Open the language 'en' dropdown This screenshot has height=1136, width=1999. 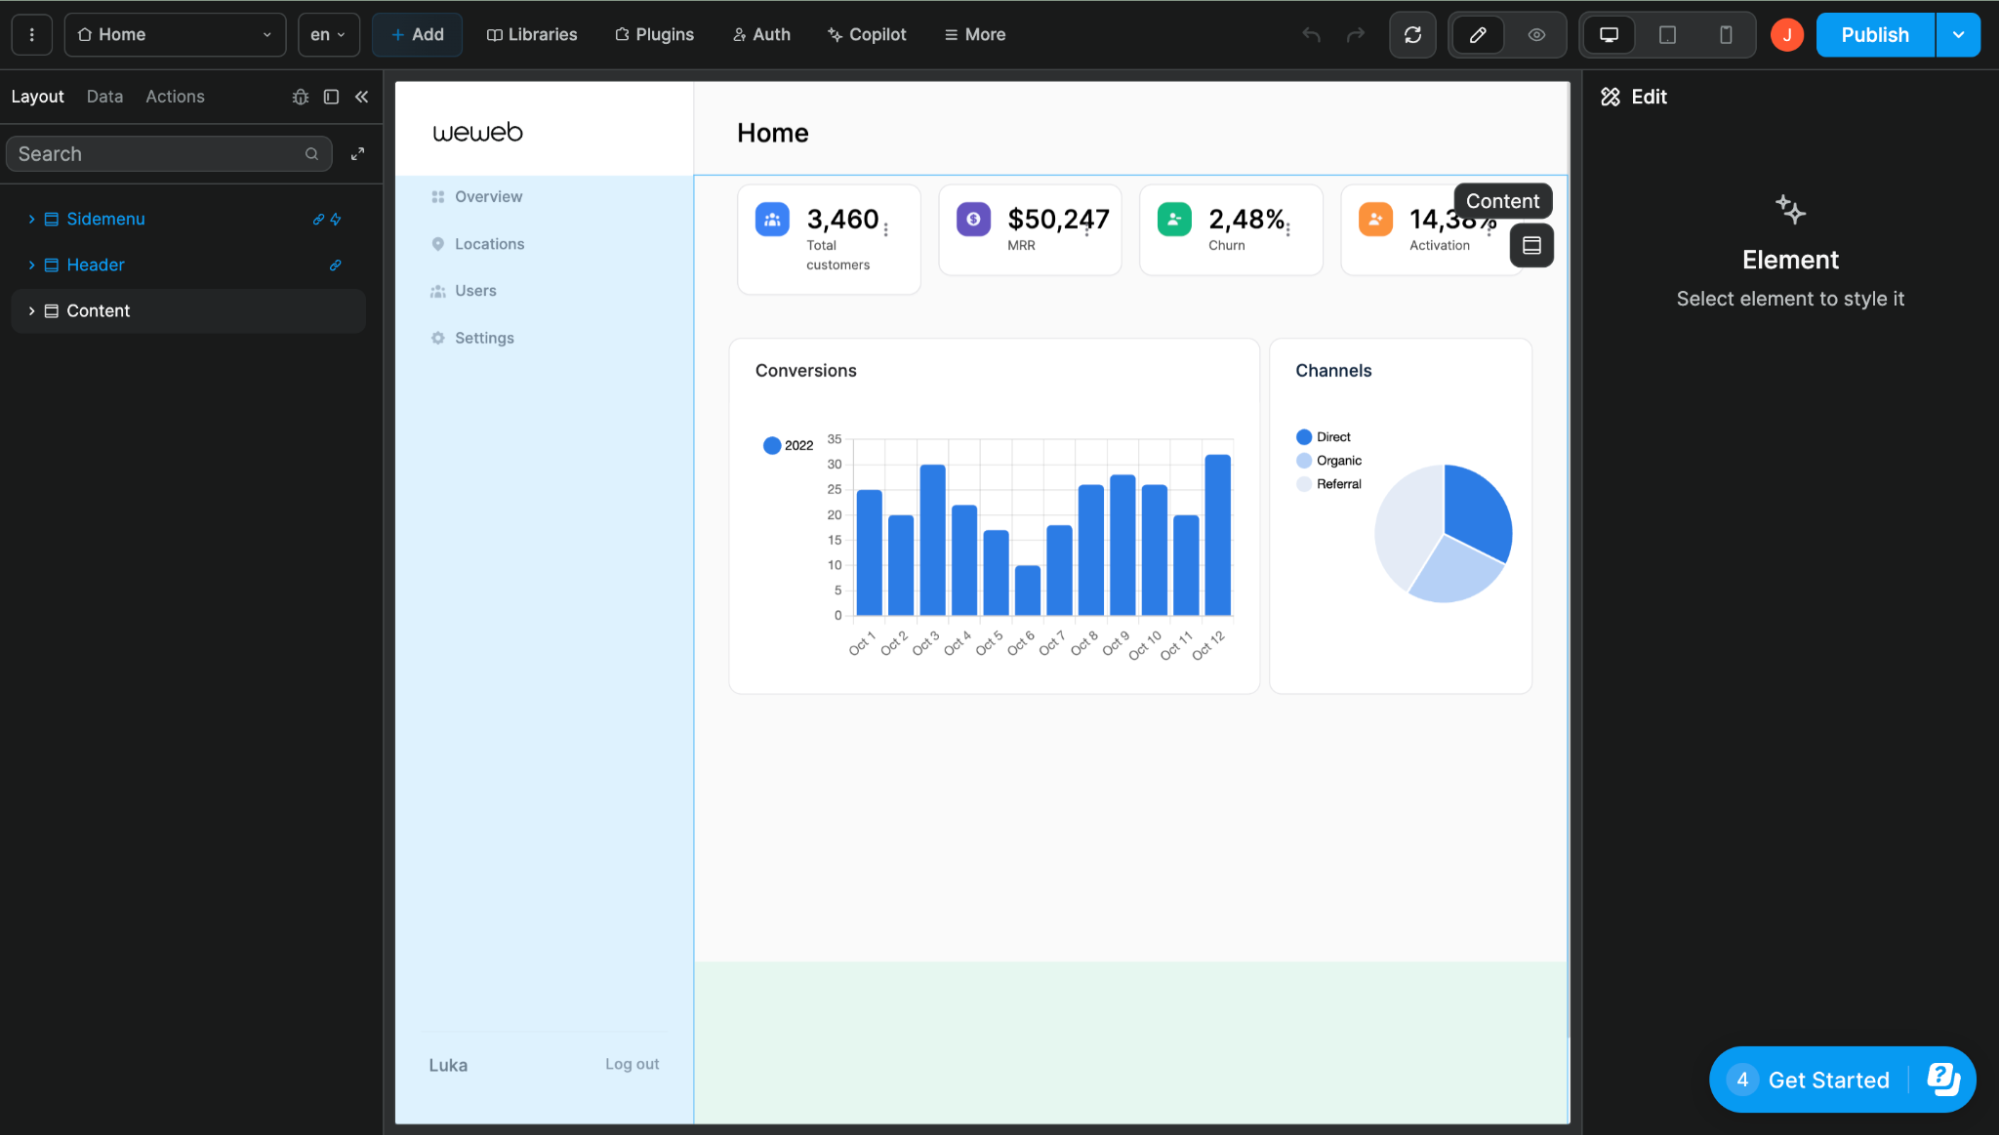pos(327,34)
